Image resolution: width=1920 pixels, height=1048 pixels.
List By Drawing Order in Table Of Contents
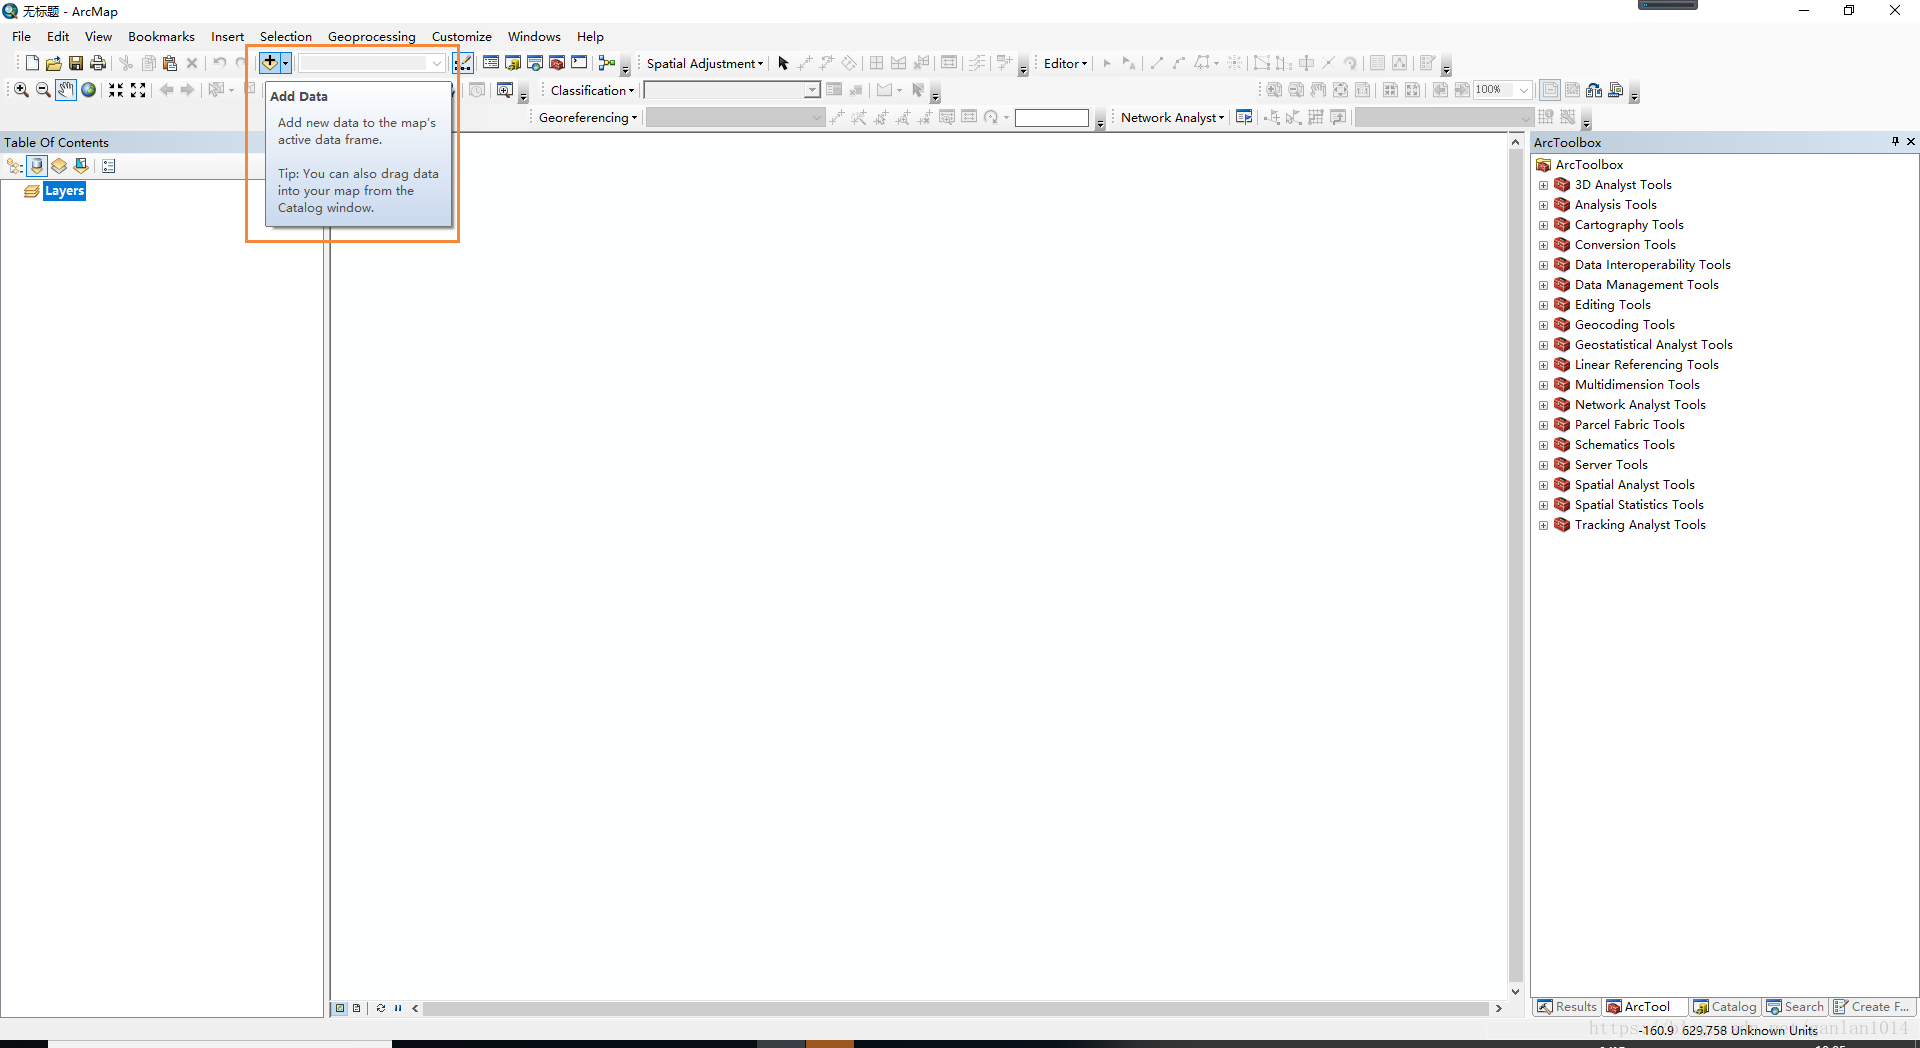[15, 166]
